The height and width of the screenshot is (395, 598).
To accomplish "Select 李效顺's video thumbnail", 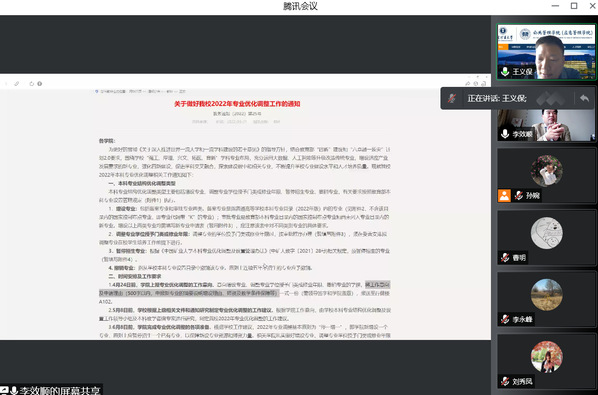I will (547, 125).
